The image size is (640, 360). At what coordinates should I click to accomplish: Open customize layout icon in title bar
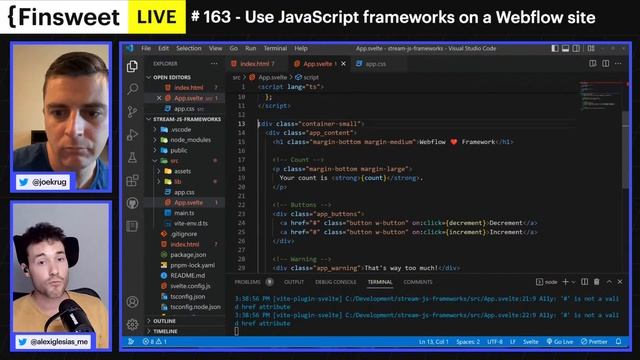(591, 48)
